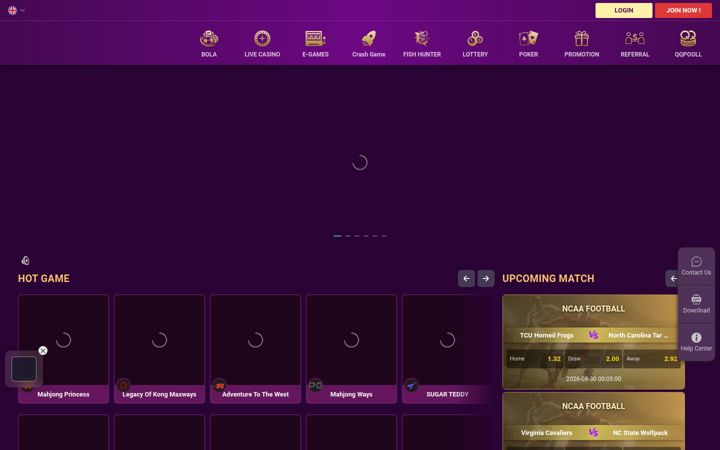The image size is (720, 450).
Task: Select the first banner carousel indicator
Action: coord(338,236)
